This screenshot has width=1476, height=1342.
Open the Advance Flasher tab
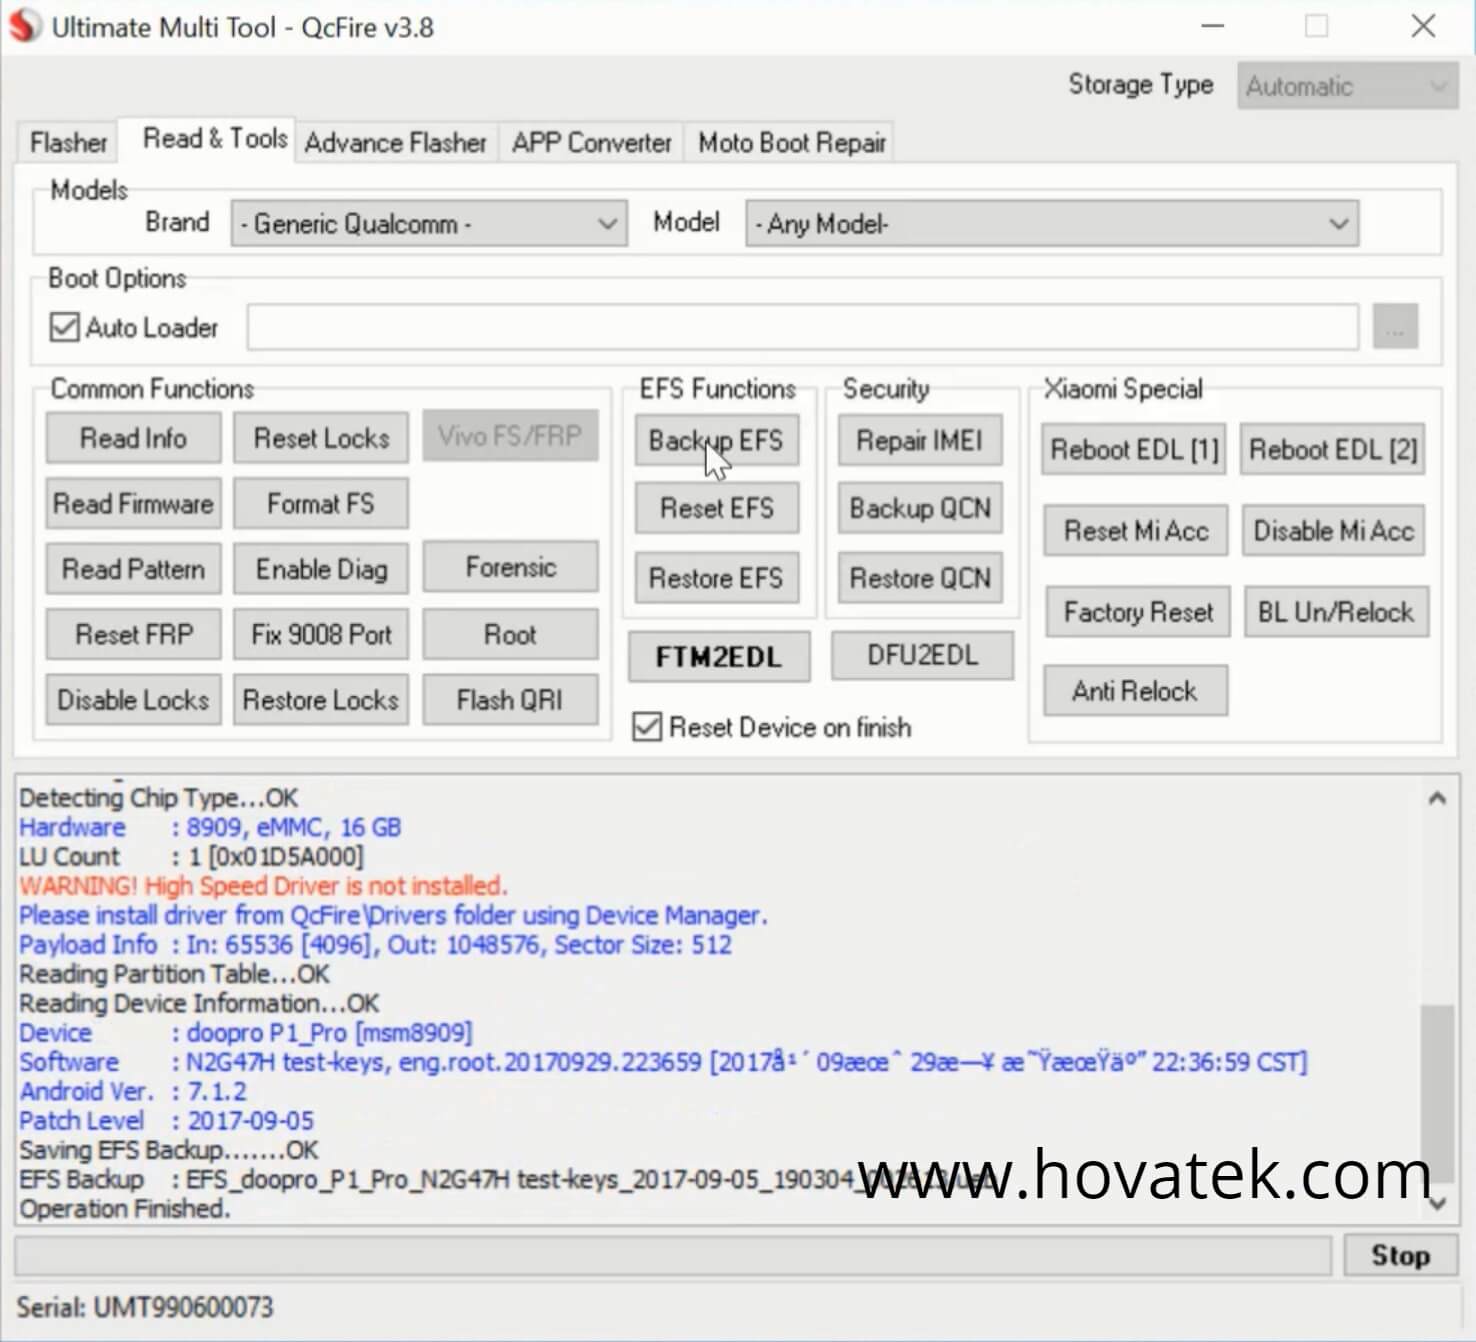396,142
